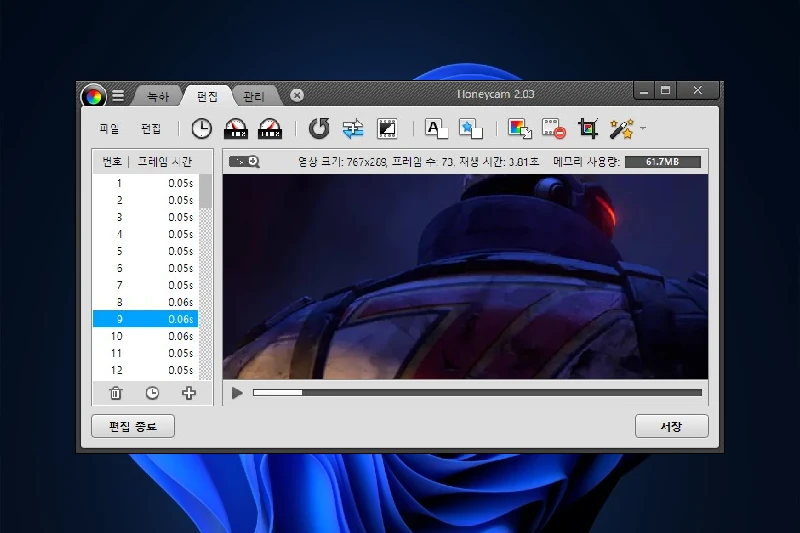This screenshot has width=800, height=533.
Task: Select frame 12 row
Action: [x=145, y=370]
